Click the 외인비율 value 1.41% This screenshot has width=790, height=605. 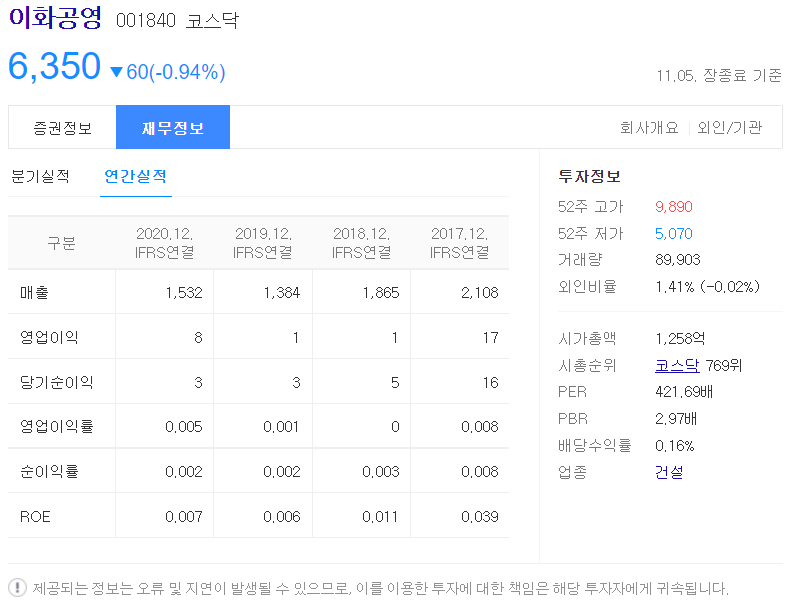click(675, 287)
